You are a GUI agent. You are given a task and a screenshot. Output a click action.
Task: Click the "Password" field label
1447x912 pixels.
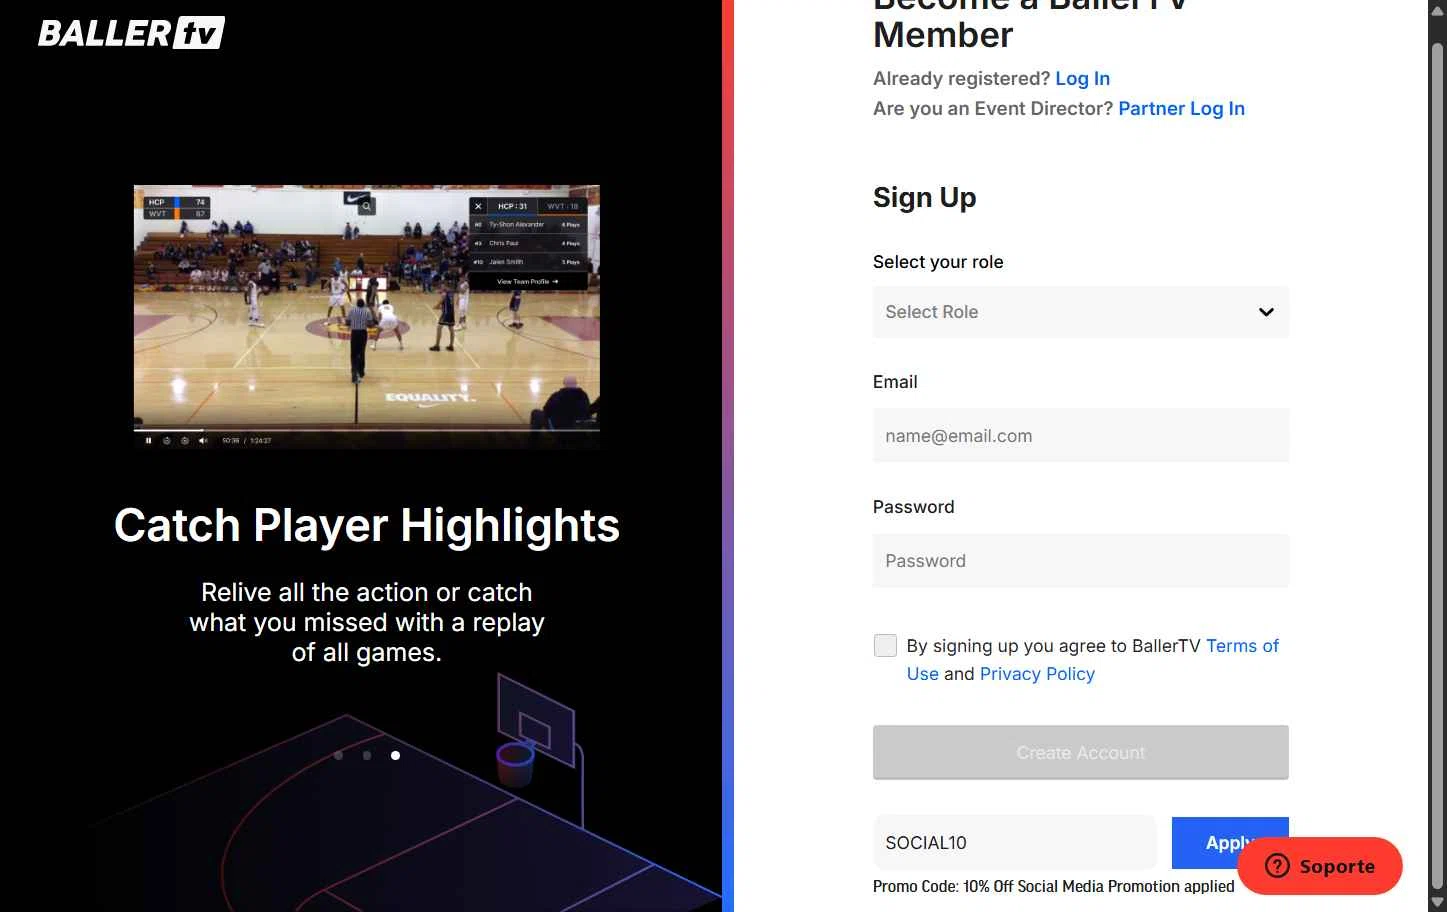tap(913, 507)
